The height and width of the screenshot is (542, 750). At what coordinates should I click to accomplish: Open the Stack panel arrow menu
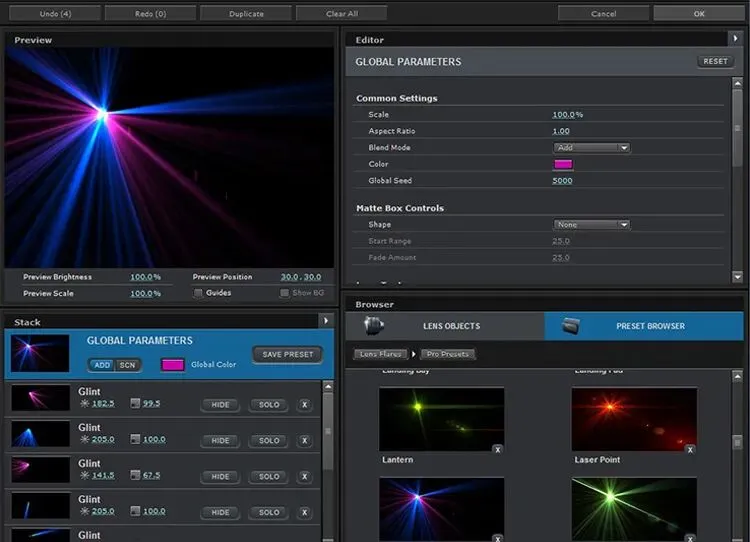point(326,321)
